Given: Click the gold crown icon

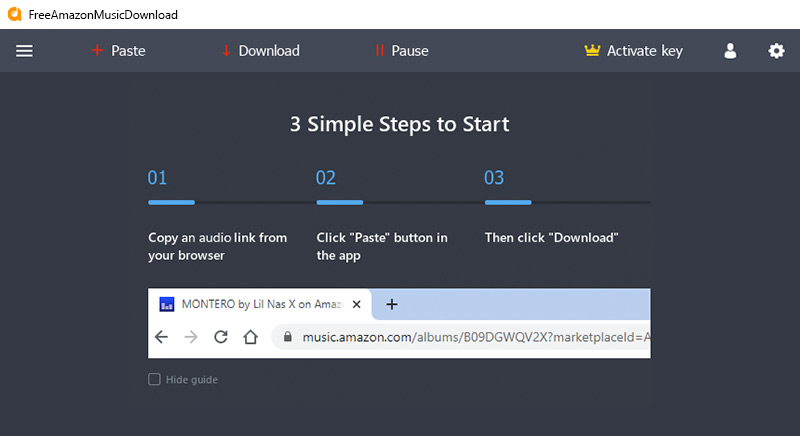Looking at the screenshot, I should point(592,50).
